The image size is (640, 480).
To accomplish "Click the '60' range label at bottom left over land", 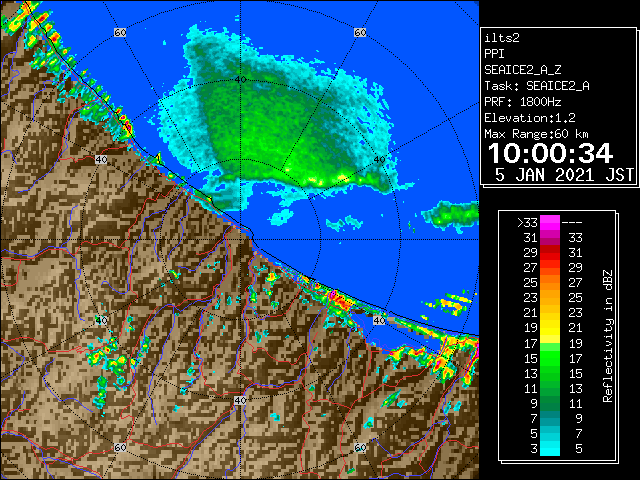I will [x=120, y=447].
